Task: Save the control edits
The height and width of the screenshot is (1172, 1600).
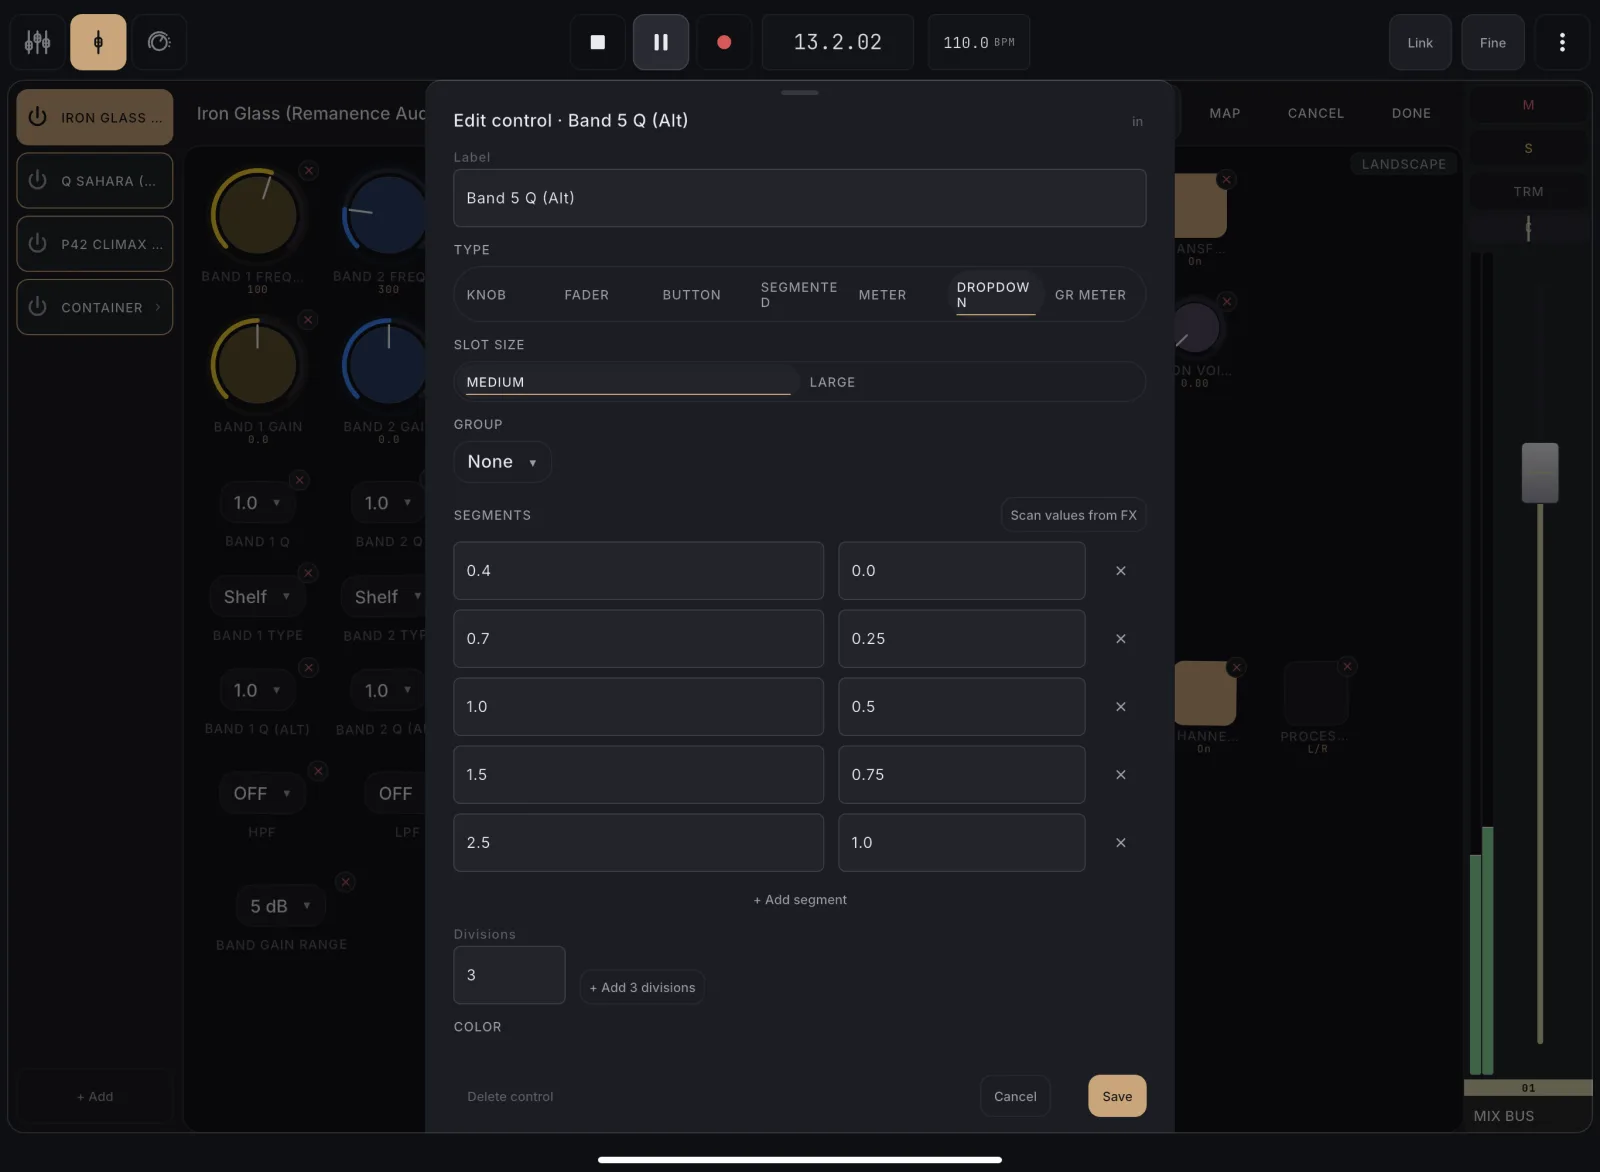Action: (x=1117, y=1096)
